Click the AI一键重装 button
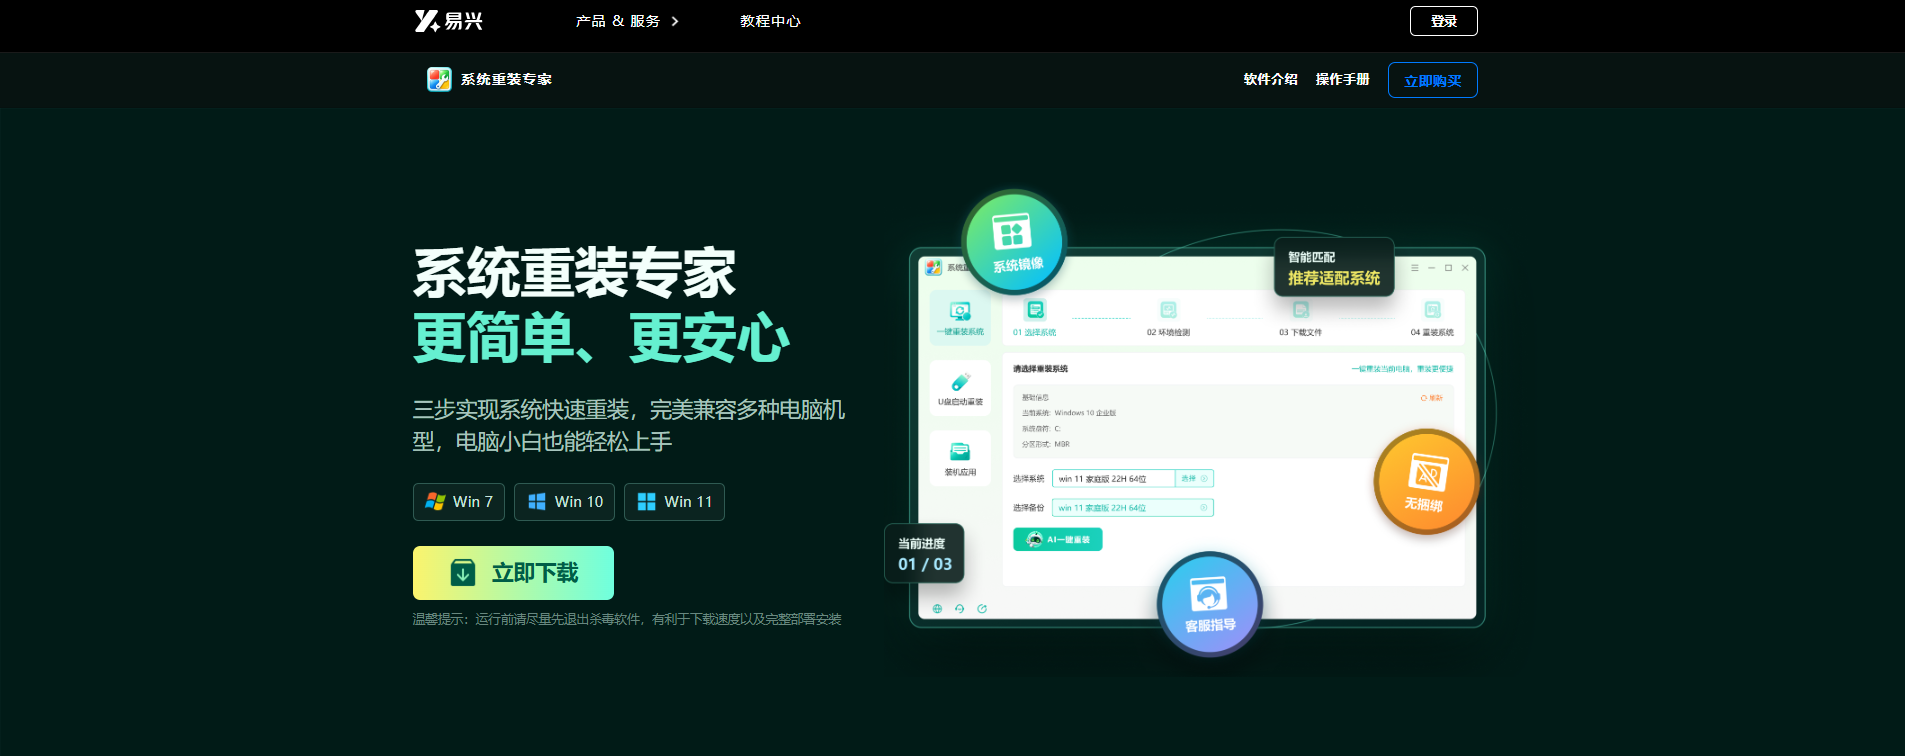1905x756 pixels. (x=1058, y=540)
